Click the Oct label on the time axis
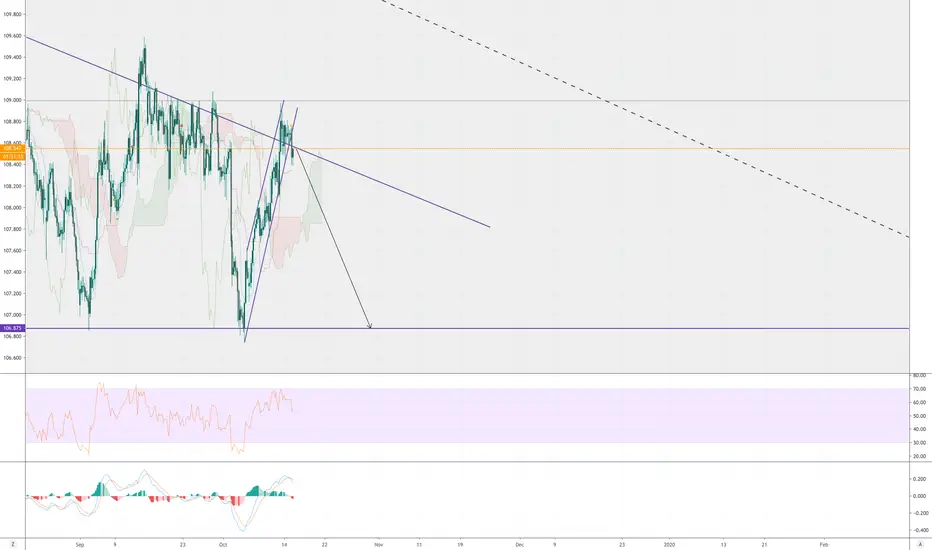 pyautogui.click(x=223, y=544)
